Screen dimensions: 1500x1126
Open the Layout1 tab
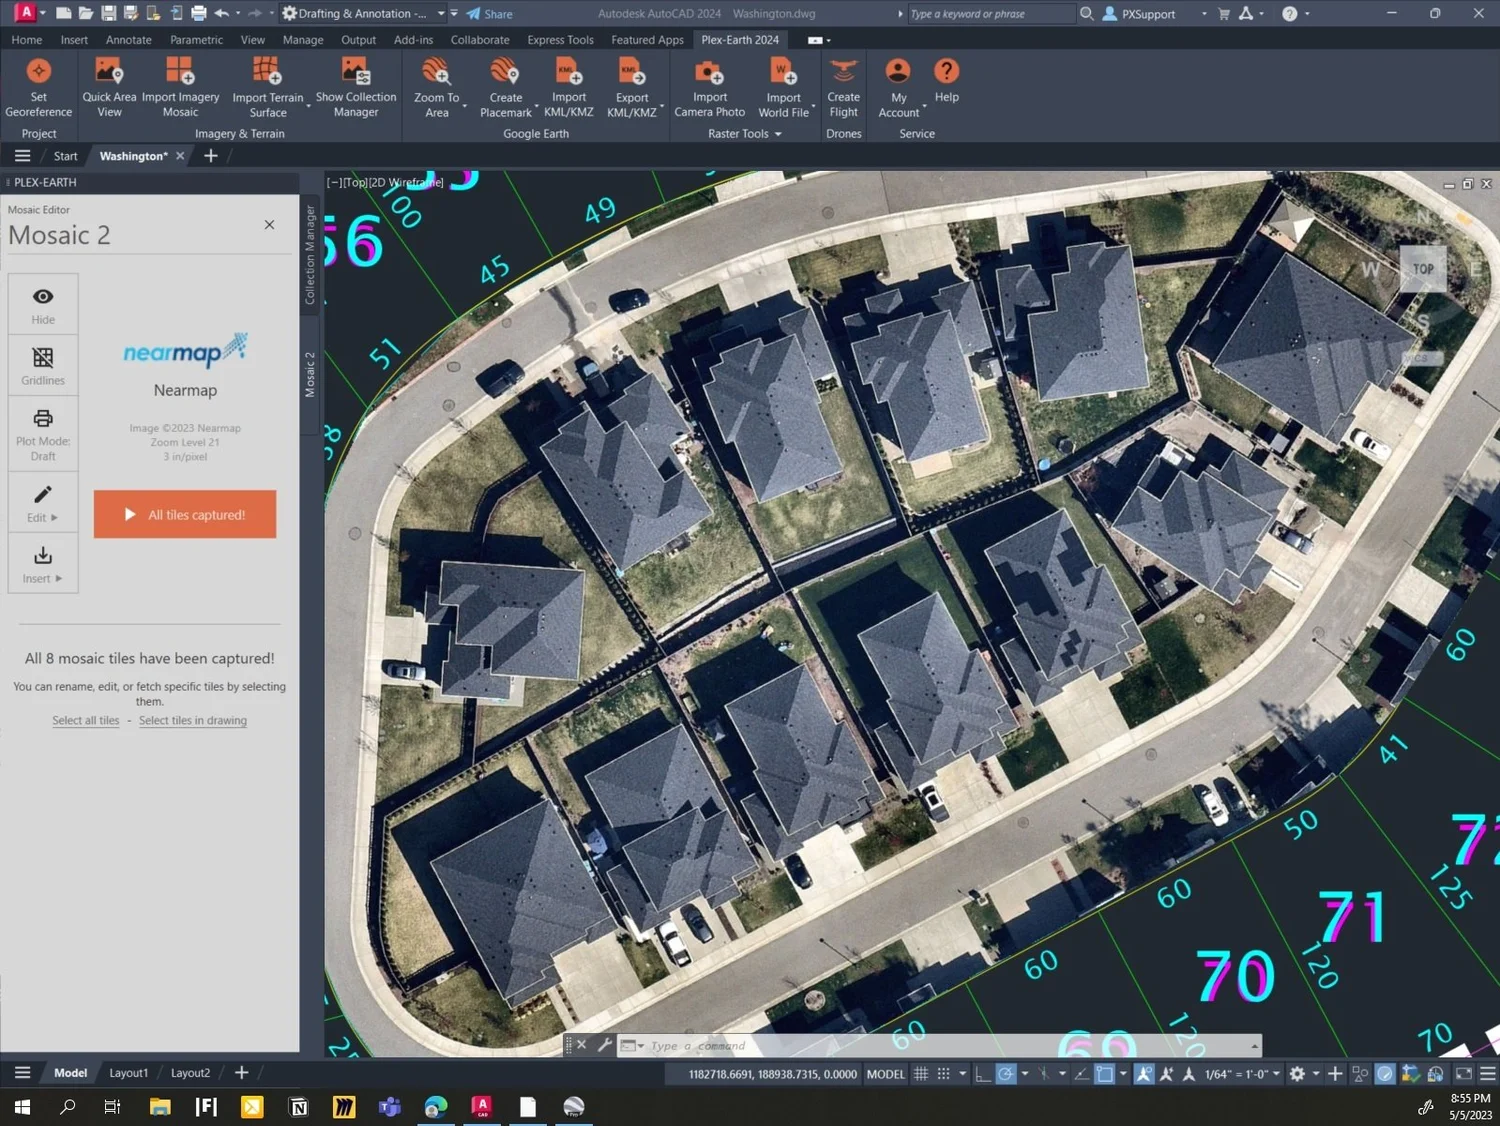coord(128,1072)
